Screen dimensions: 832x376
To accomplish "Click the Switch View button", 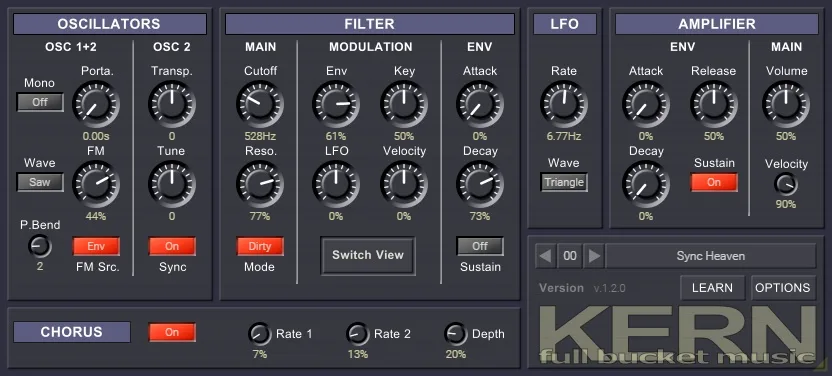I will coord(368,255).
